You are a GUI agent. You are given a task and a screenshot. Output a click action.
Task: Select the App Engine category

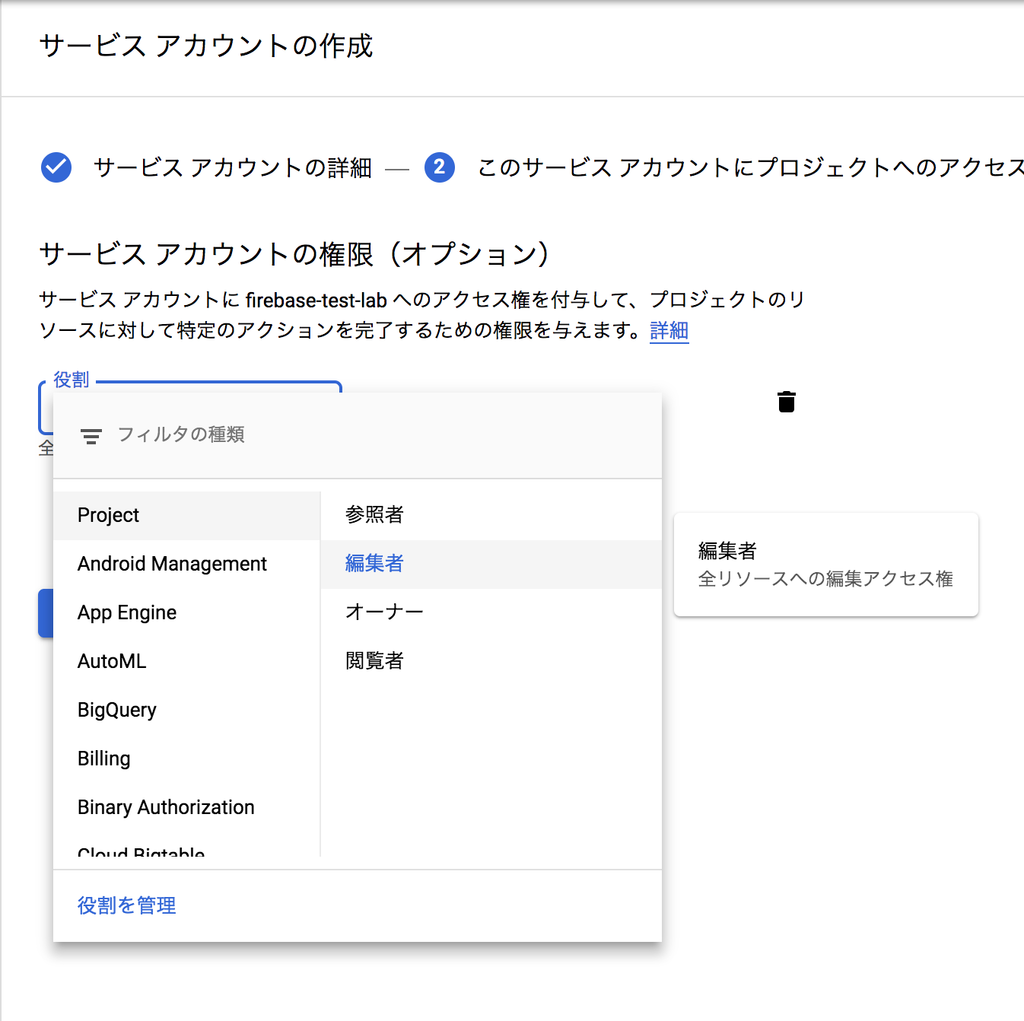coord(187,613)
